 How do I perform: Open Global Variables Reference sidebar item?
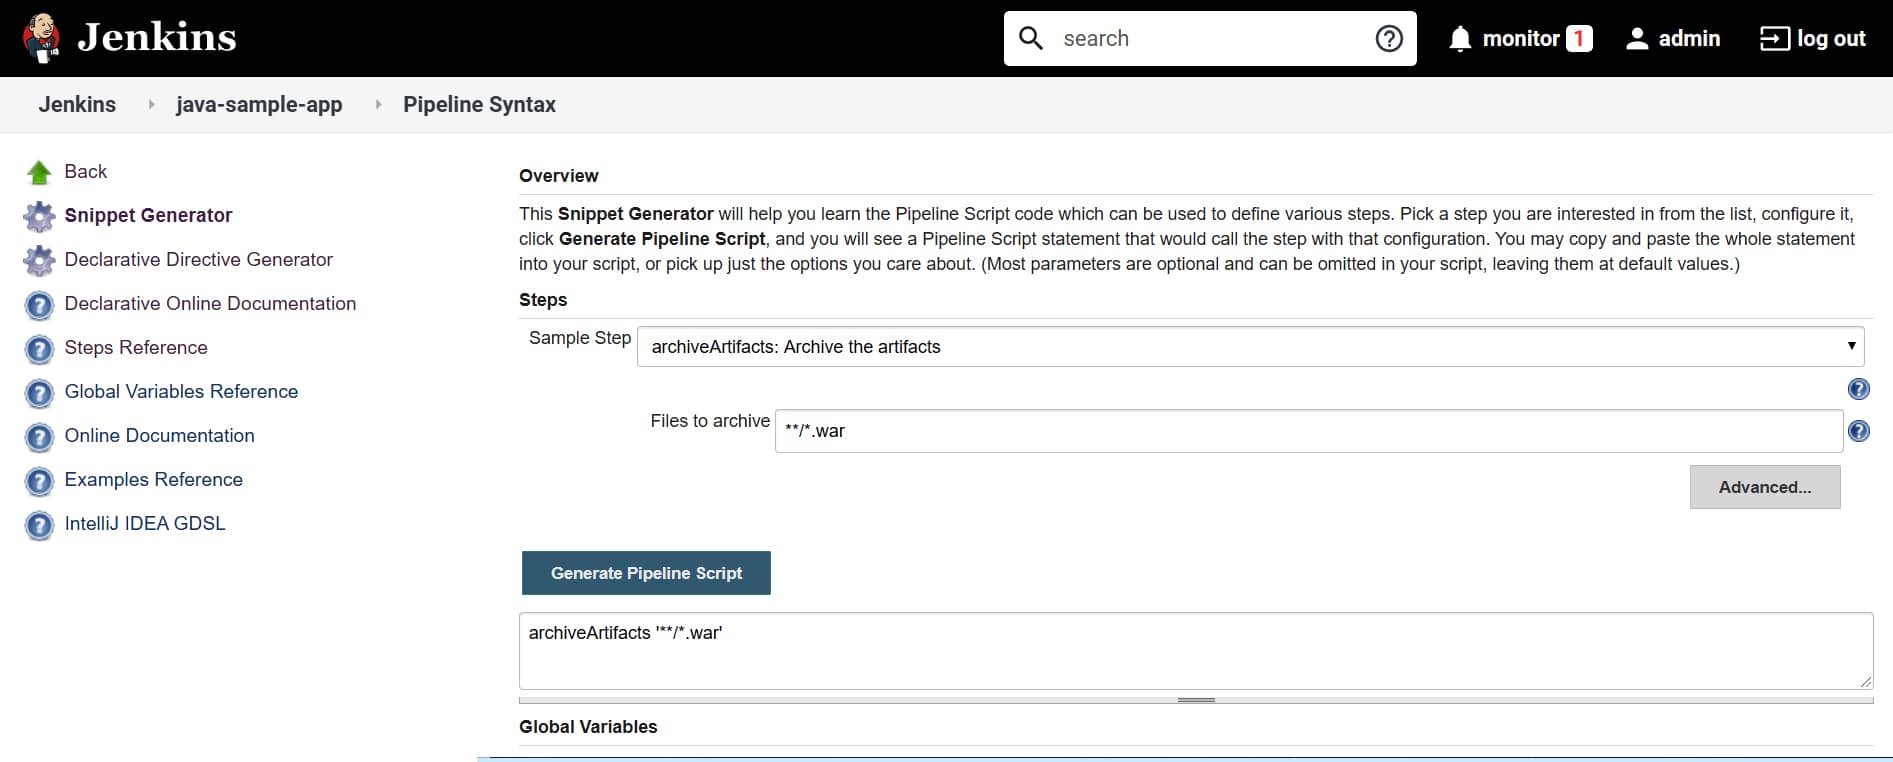pyautogui.click(x=181, y=392)
